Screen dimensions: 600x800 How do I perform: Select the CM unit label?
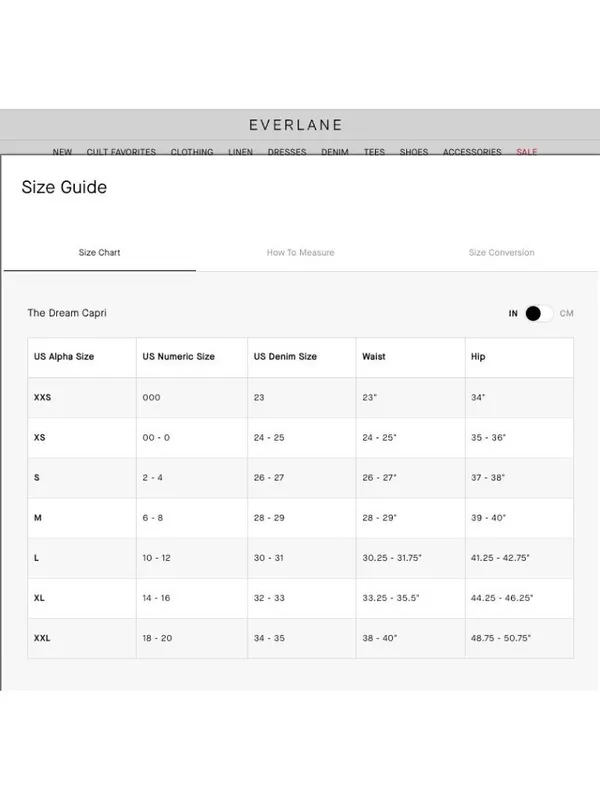coord(566,313)
